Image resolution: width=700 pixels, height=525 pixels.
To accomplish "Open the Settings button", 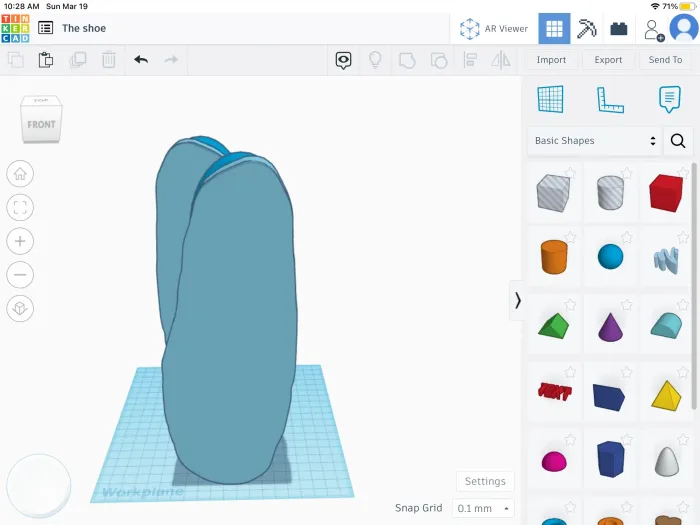I will (x=485, y=481).
